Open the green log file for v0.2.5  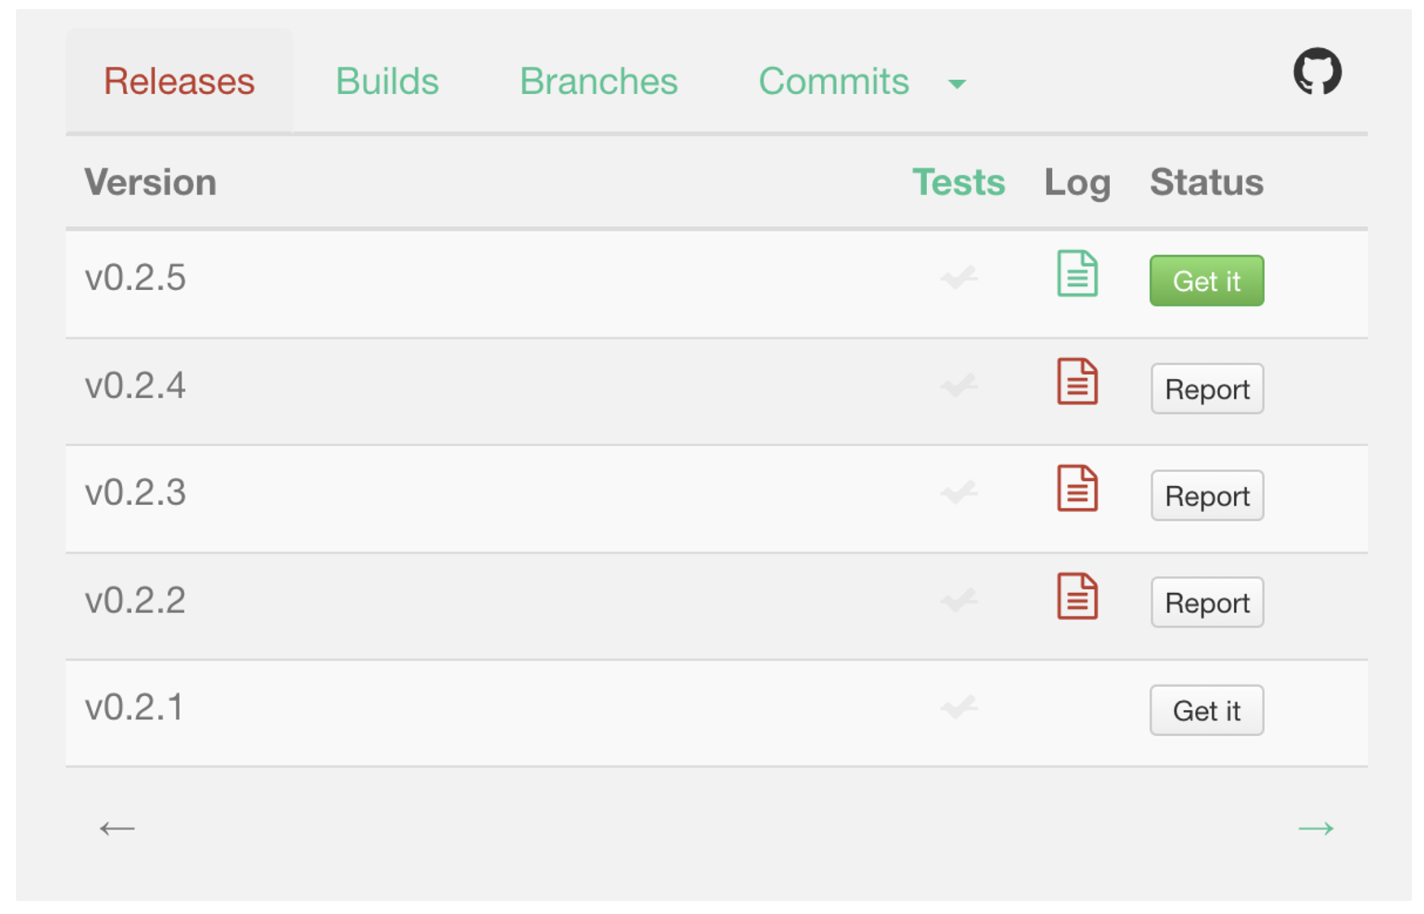click(x=1077, y=274)
